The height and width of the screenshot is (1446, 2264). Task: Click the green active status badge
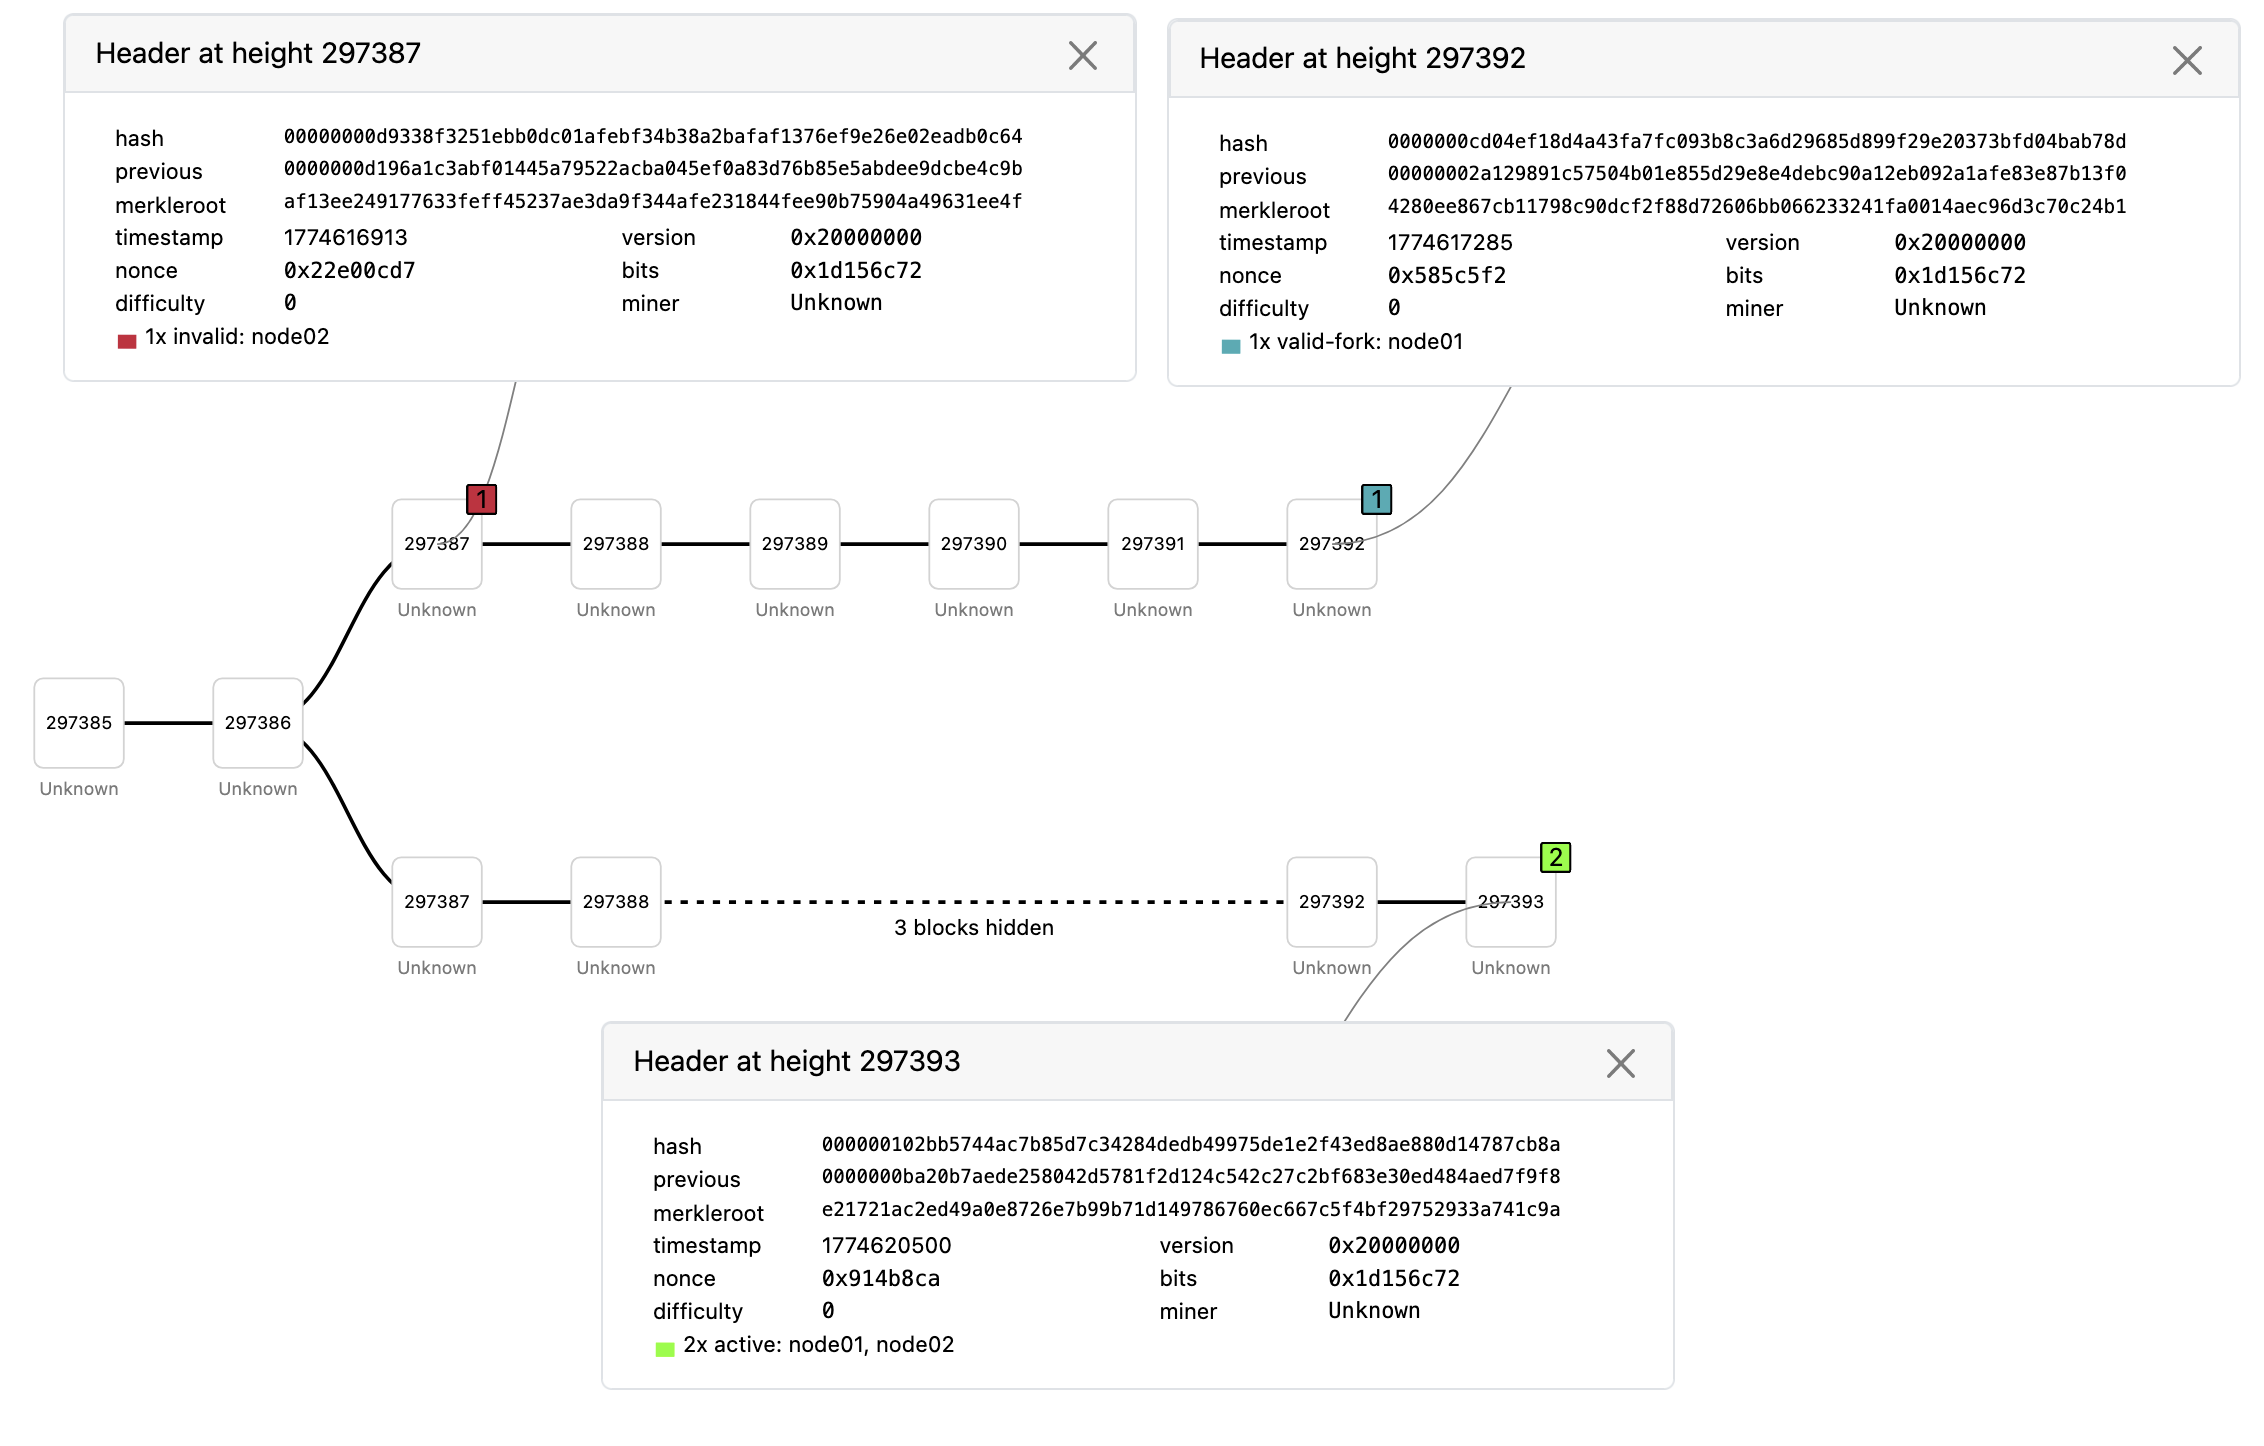(x=1555, y=857)
